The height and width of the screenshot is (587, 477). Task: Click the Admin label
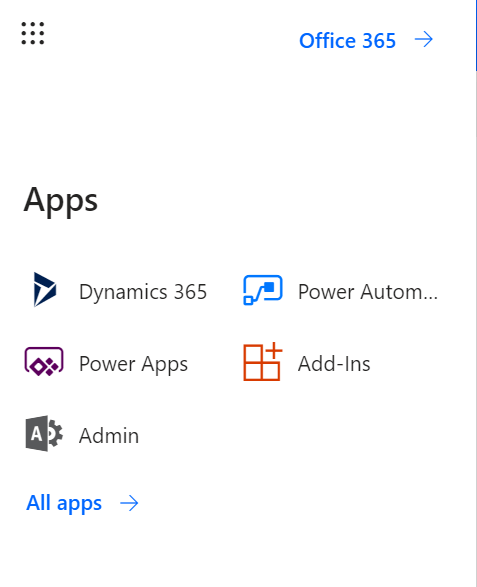(x=109, y=436)
